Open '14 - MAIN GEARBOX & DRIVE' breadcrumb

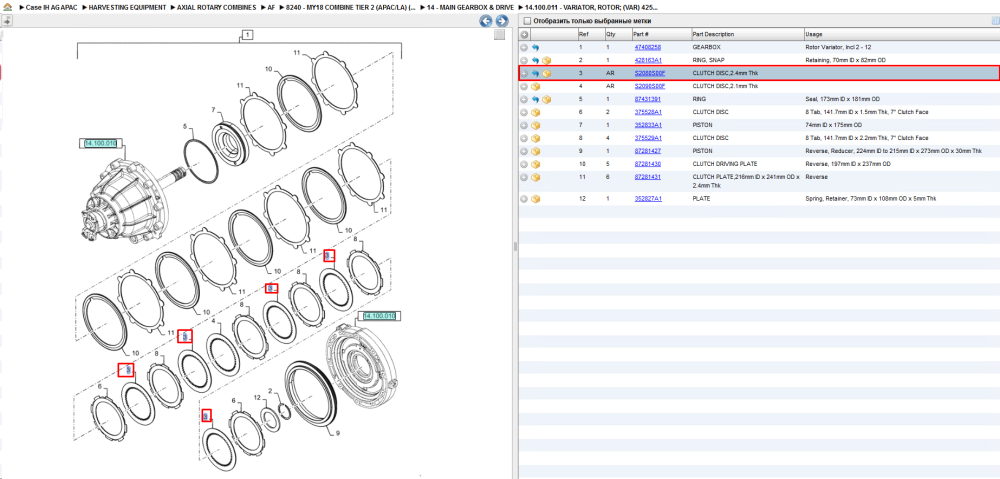pyautogui.click(x=470, y=8)
